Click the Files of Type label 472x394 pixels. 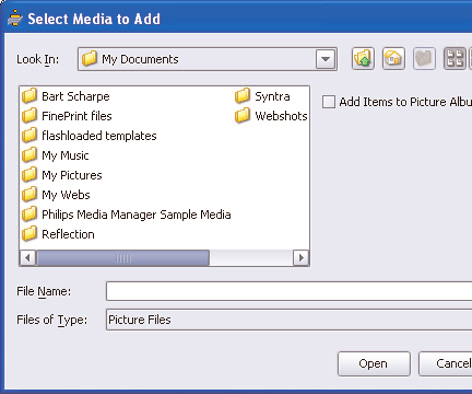coord(52,320)
